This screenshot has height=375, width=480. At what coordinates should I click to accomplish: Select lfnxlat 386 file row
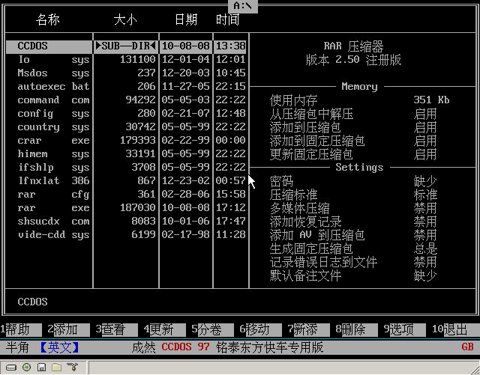coord(126,181)
